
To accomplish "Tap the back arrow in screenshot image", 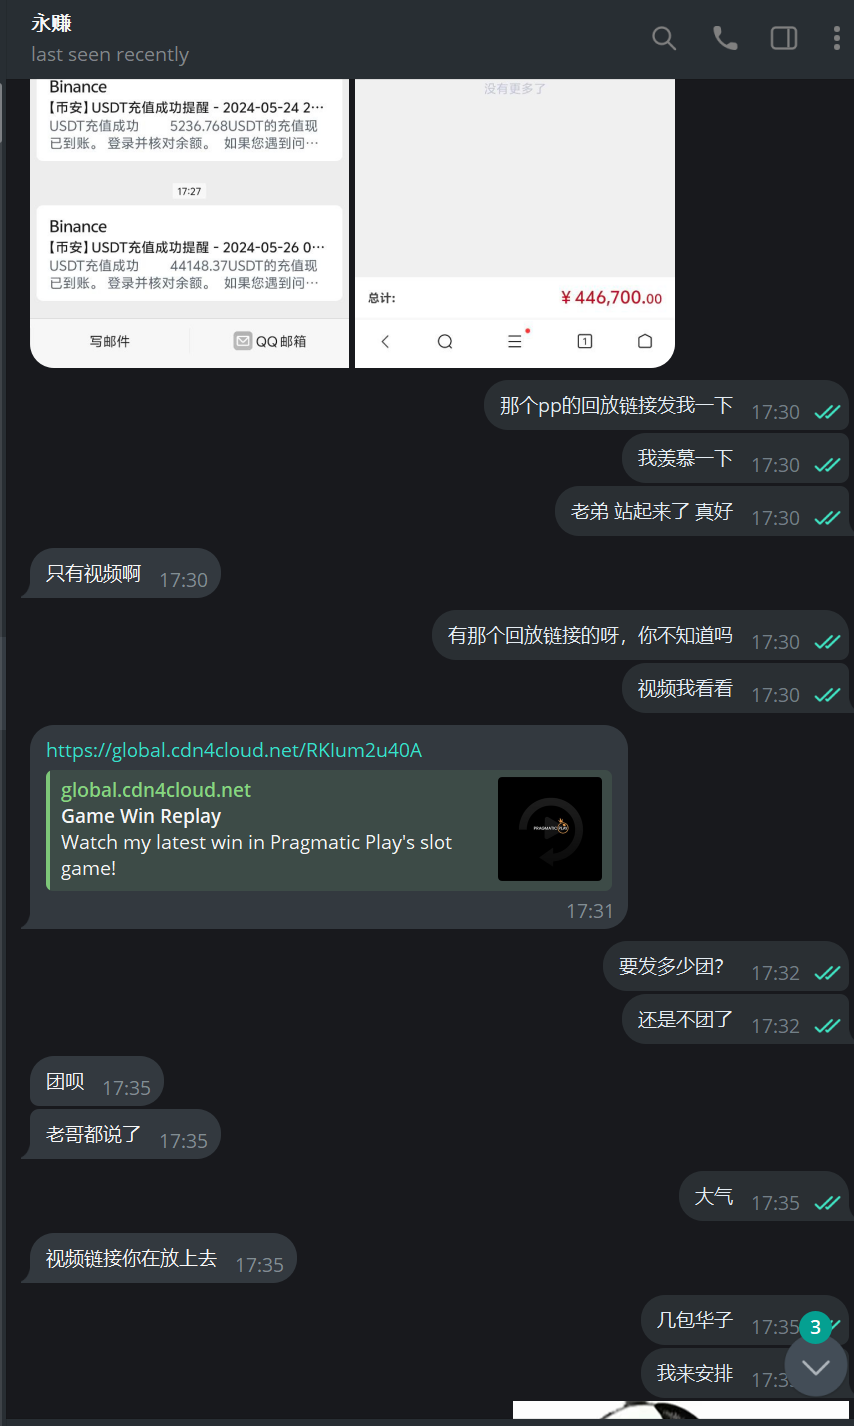I will pos(385,341).
